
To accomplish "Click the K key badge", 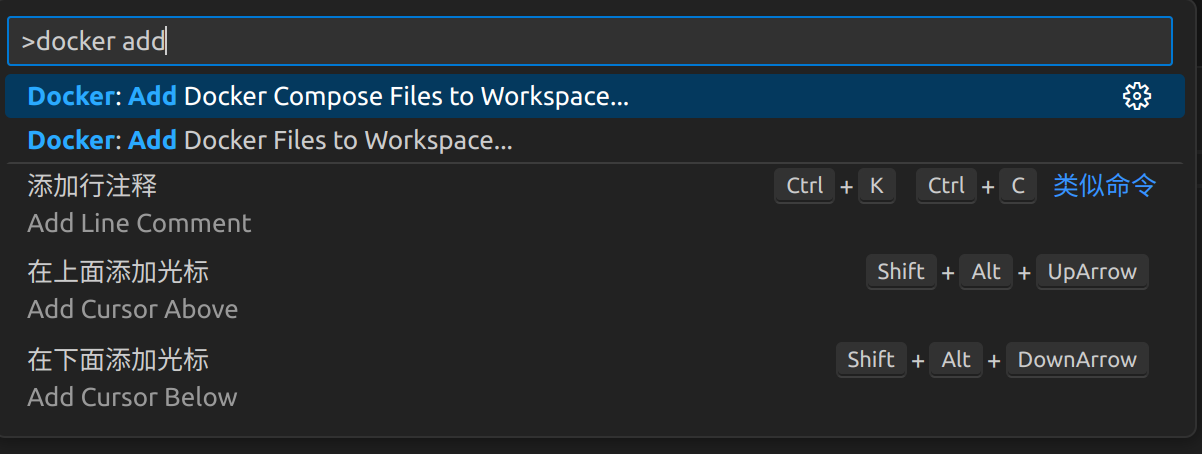I will [876, 186].
